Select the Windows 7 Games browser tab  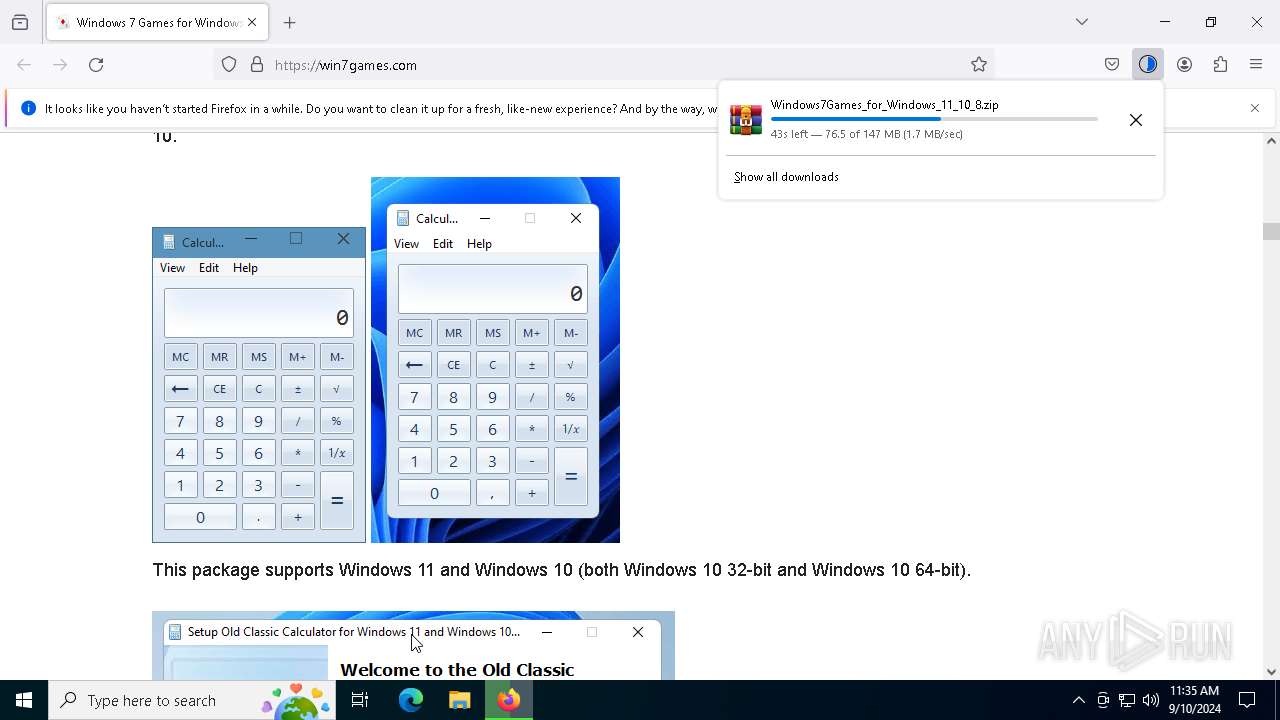click(x=157, y=22)
